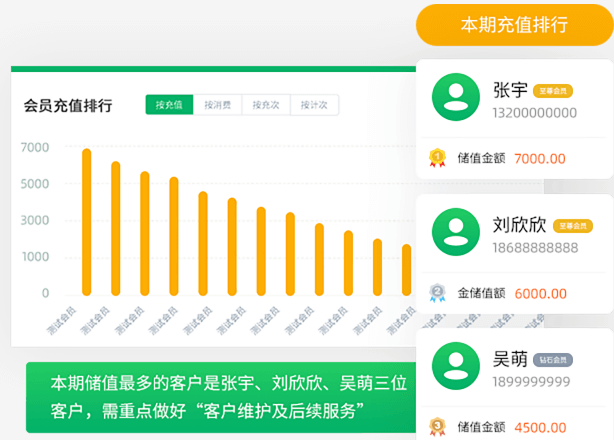This screenshot has height=440, width=614.
Task: Click 张宇's 7000.00 stored amount
Action: pyautogui.click(x=540, y=158)
